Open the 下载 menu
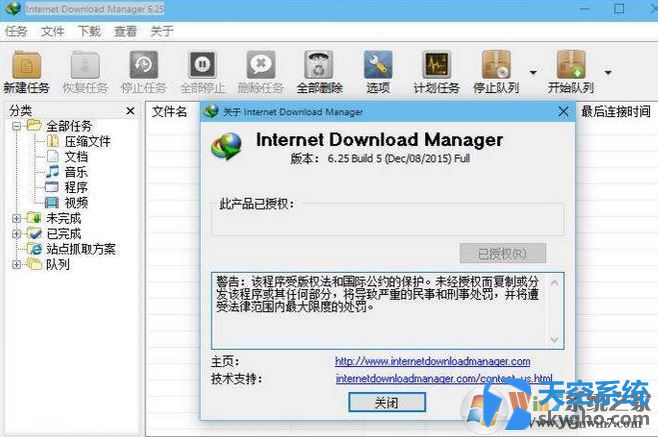The height and width of the screenshot is (437, 658). click(x=89, y=31)
